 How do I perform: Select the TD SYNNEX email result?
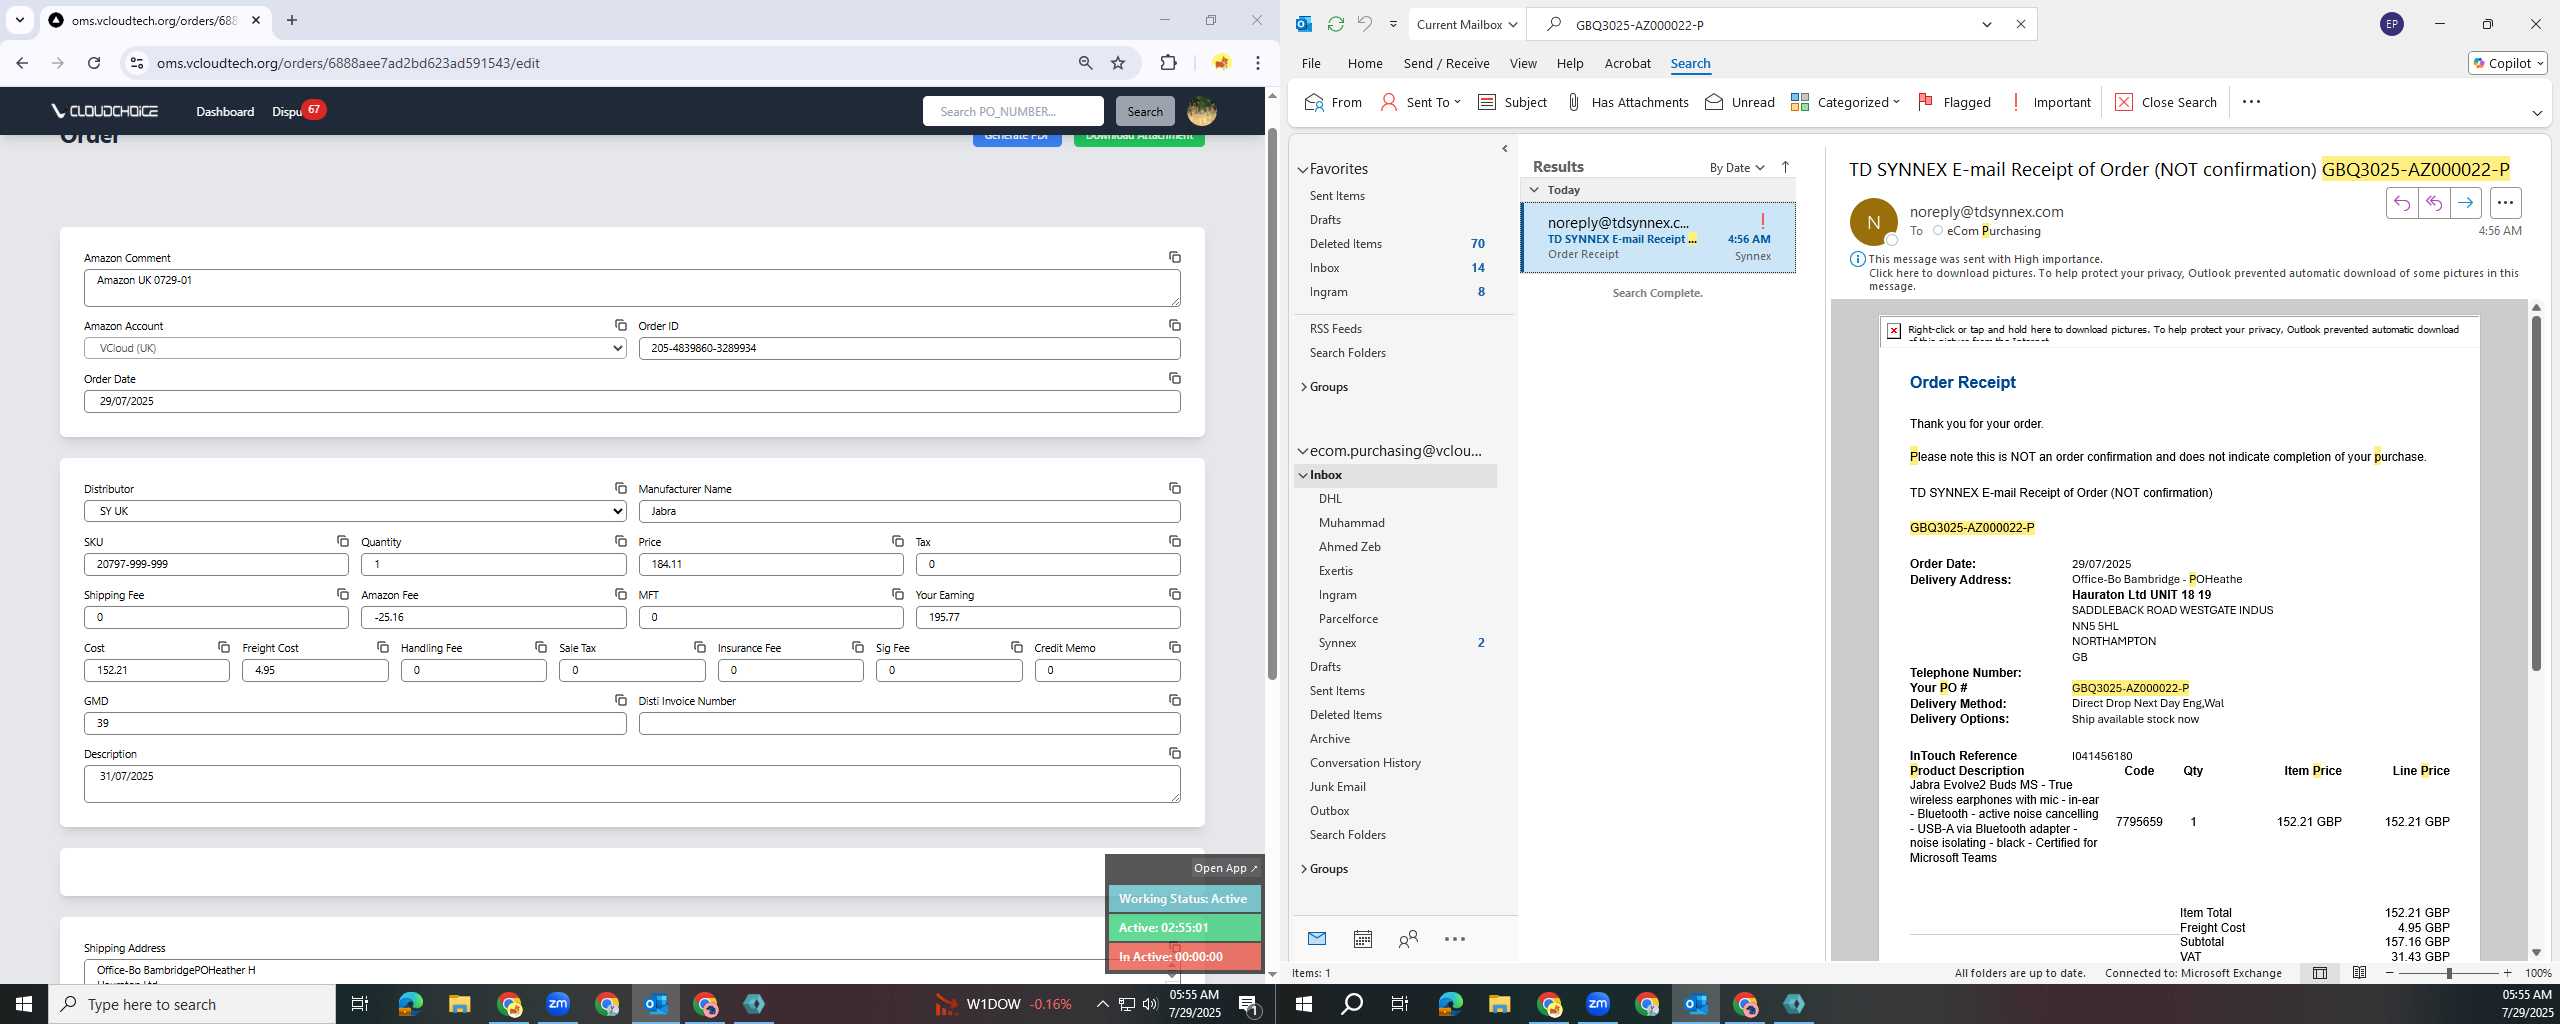1658,238
